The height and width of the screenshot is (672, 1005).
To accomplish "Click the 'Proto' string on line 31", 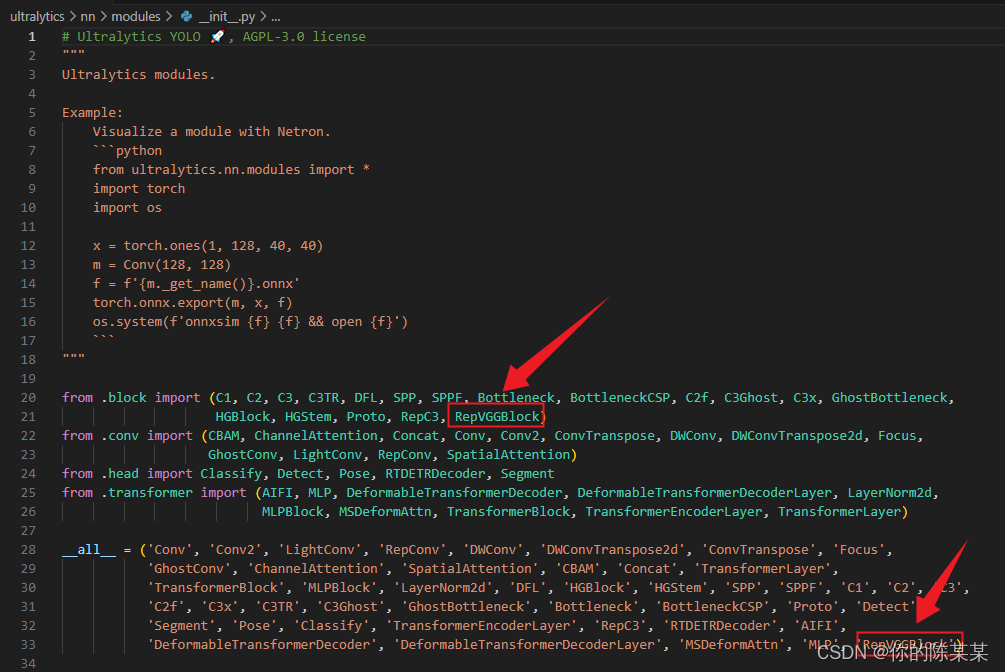I will [x=812, y=607].
